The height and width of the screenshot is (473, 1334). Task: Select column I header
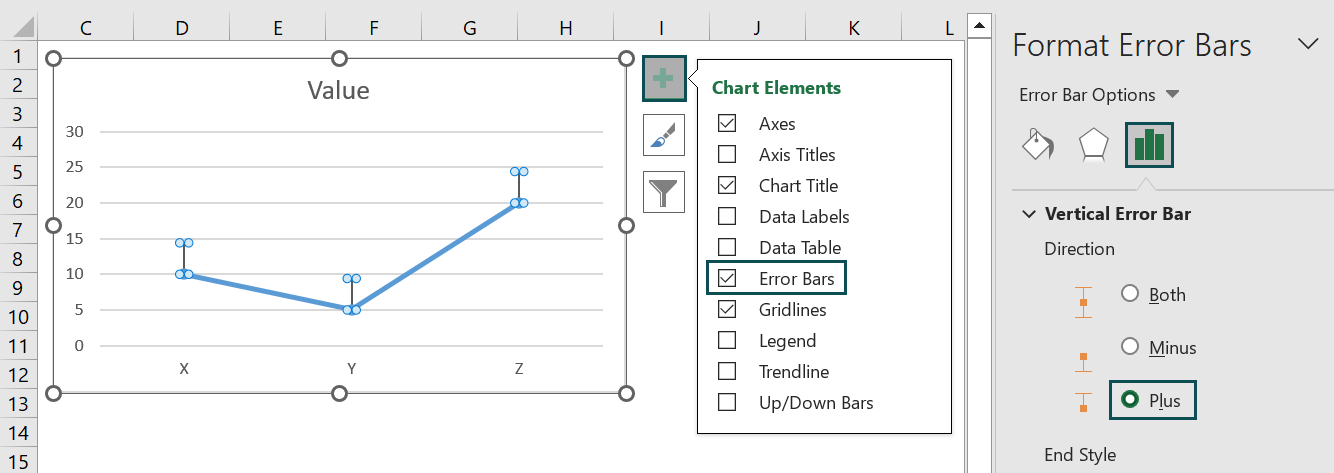pos(662,29)
